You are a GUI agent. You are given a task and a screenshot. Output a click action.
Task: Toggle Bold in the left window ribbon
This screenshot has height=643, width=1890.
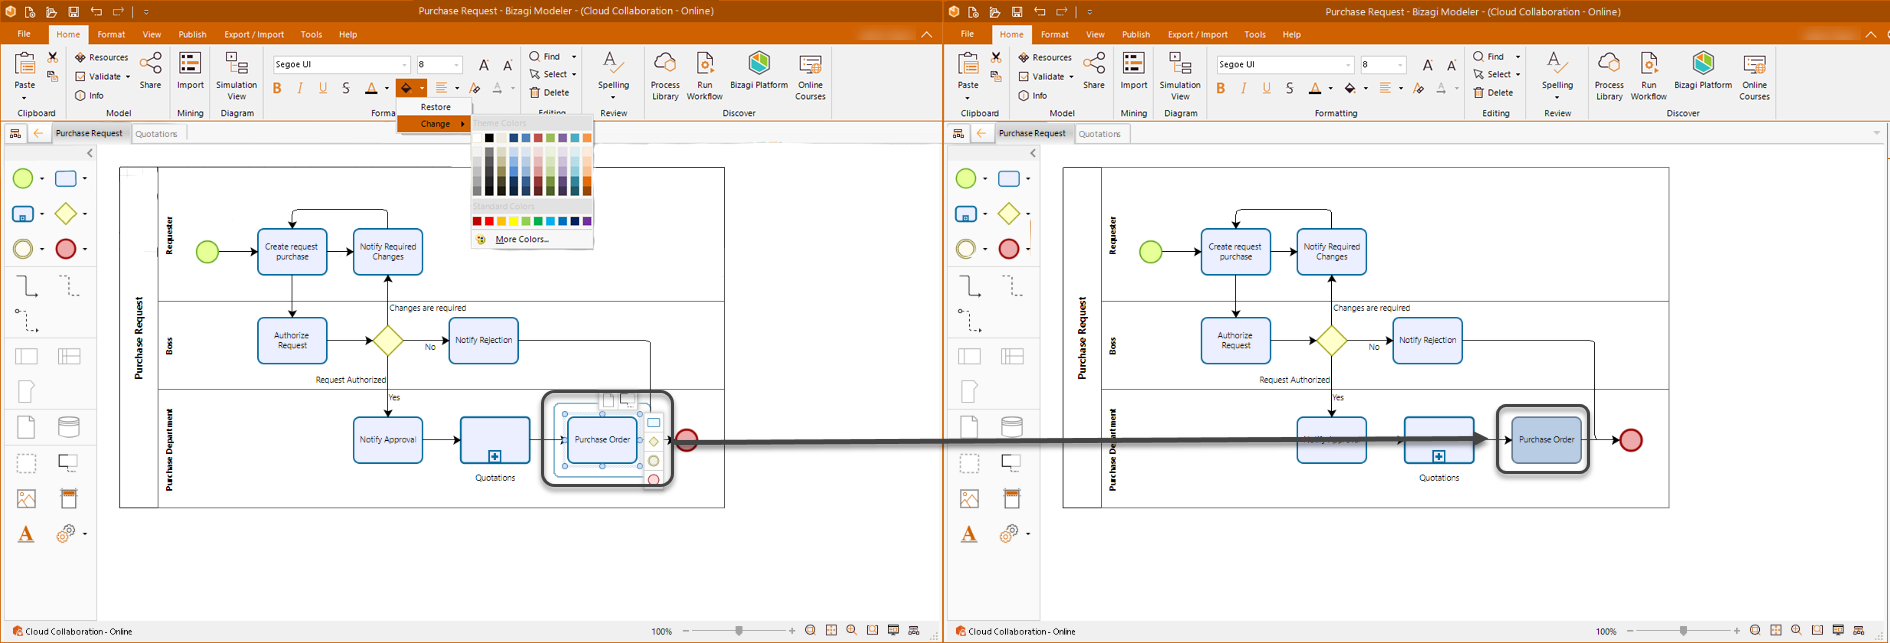point(277,88)
